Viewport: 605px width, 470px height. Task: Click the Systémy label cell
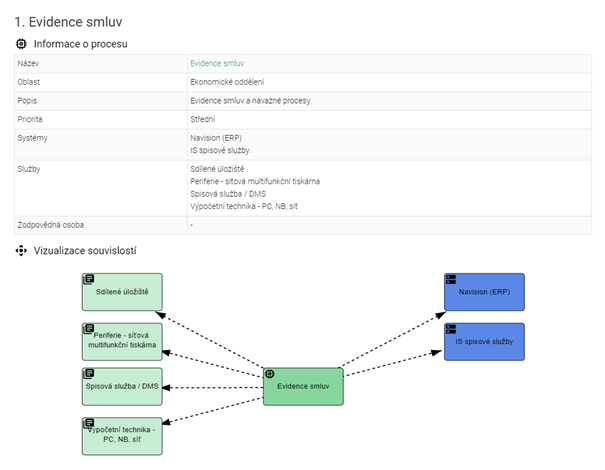tap(101, 145)
